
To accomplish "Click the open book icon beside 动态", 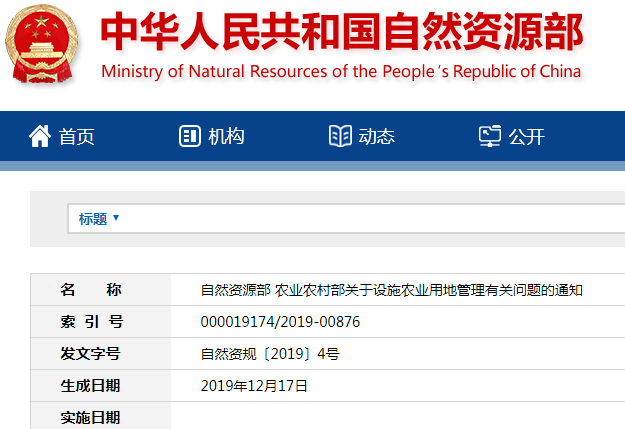I will click(340, 136).
